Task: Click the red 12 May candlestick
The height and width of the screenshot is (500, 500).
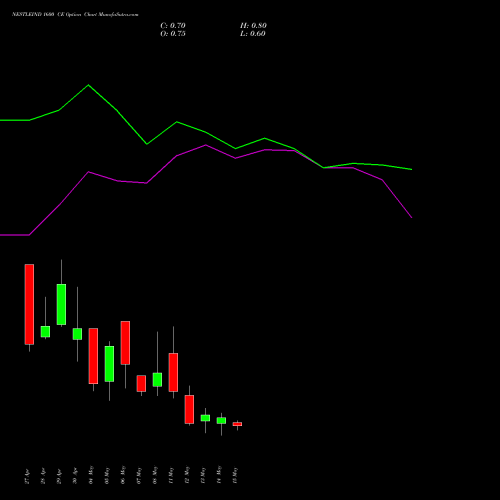Action: (189, 409)
